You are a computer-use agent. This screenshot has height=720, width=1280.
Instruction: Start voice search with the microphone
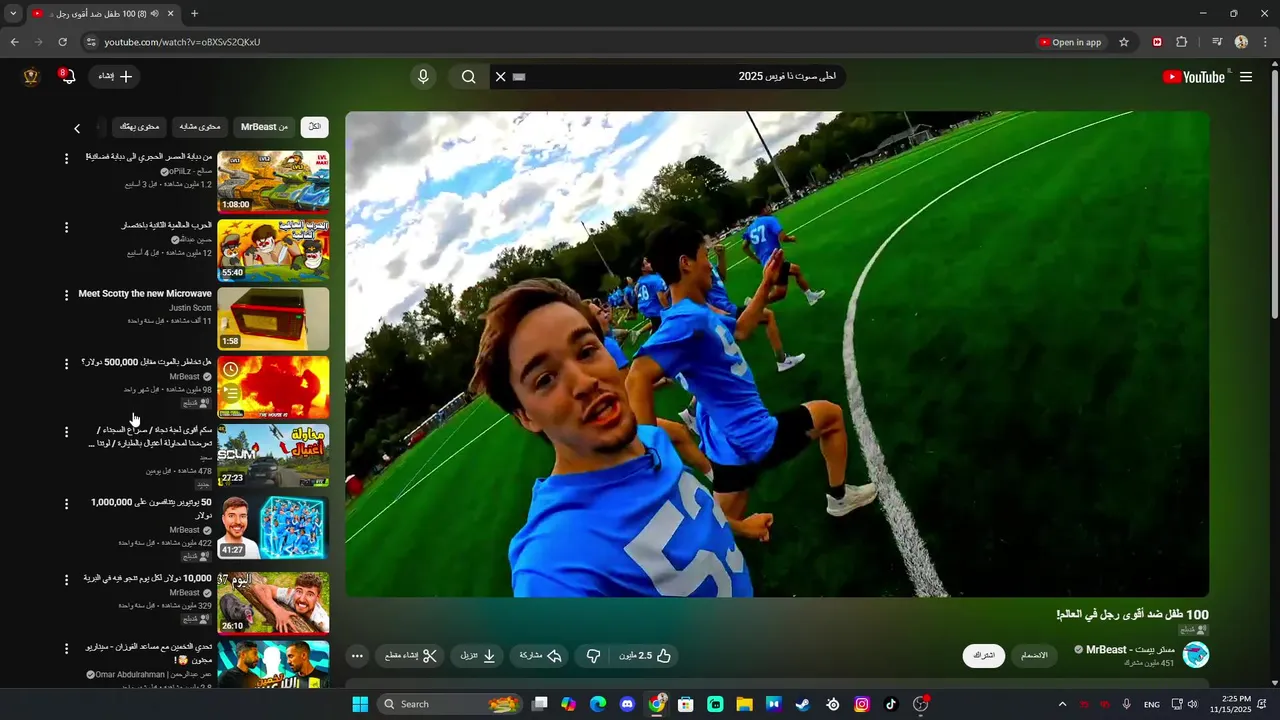click(423, 77)
